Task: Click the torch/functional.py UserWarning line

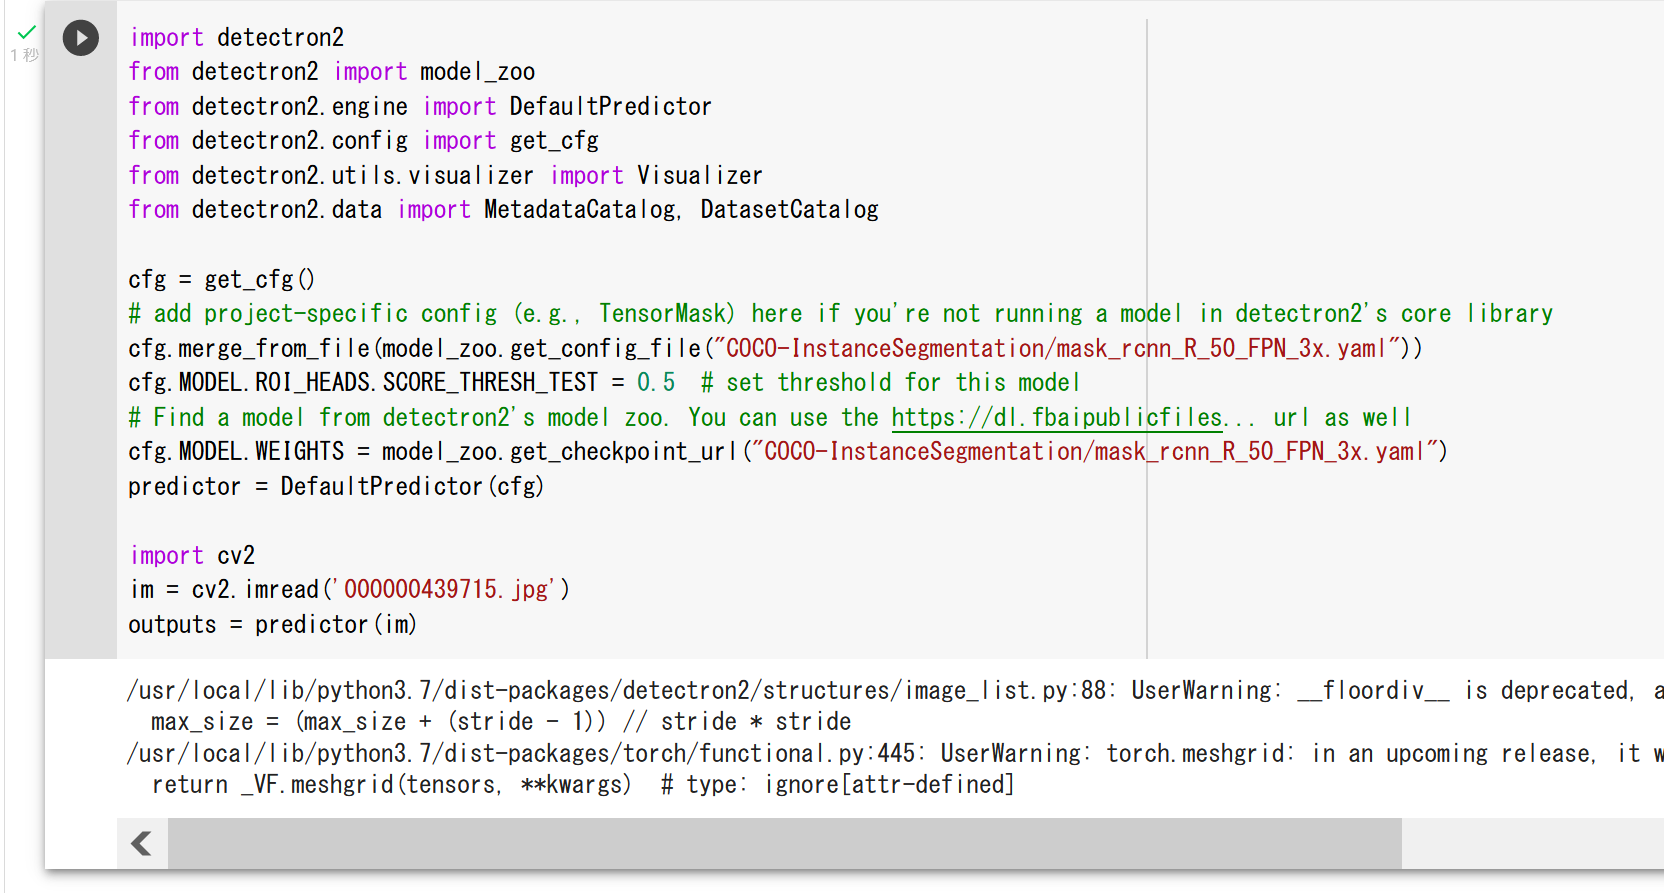Action: pos(895,754)
